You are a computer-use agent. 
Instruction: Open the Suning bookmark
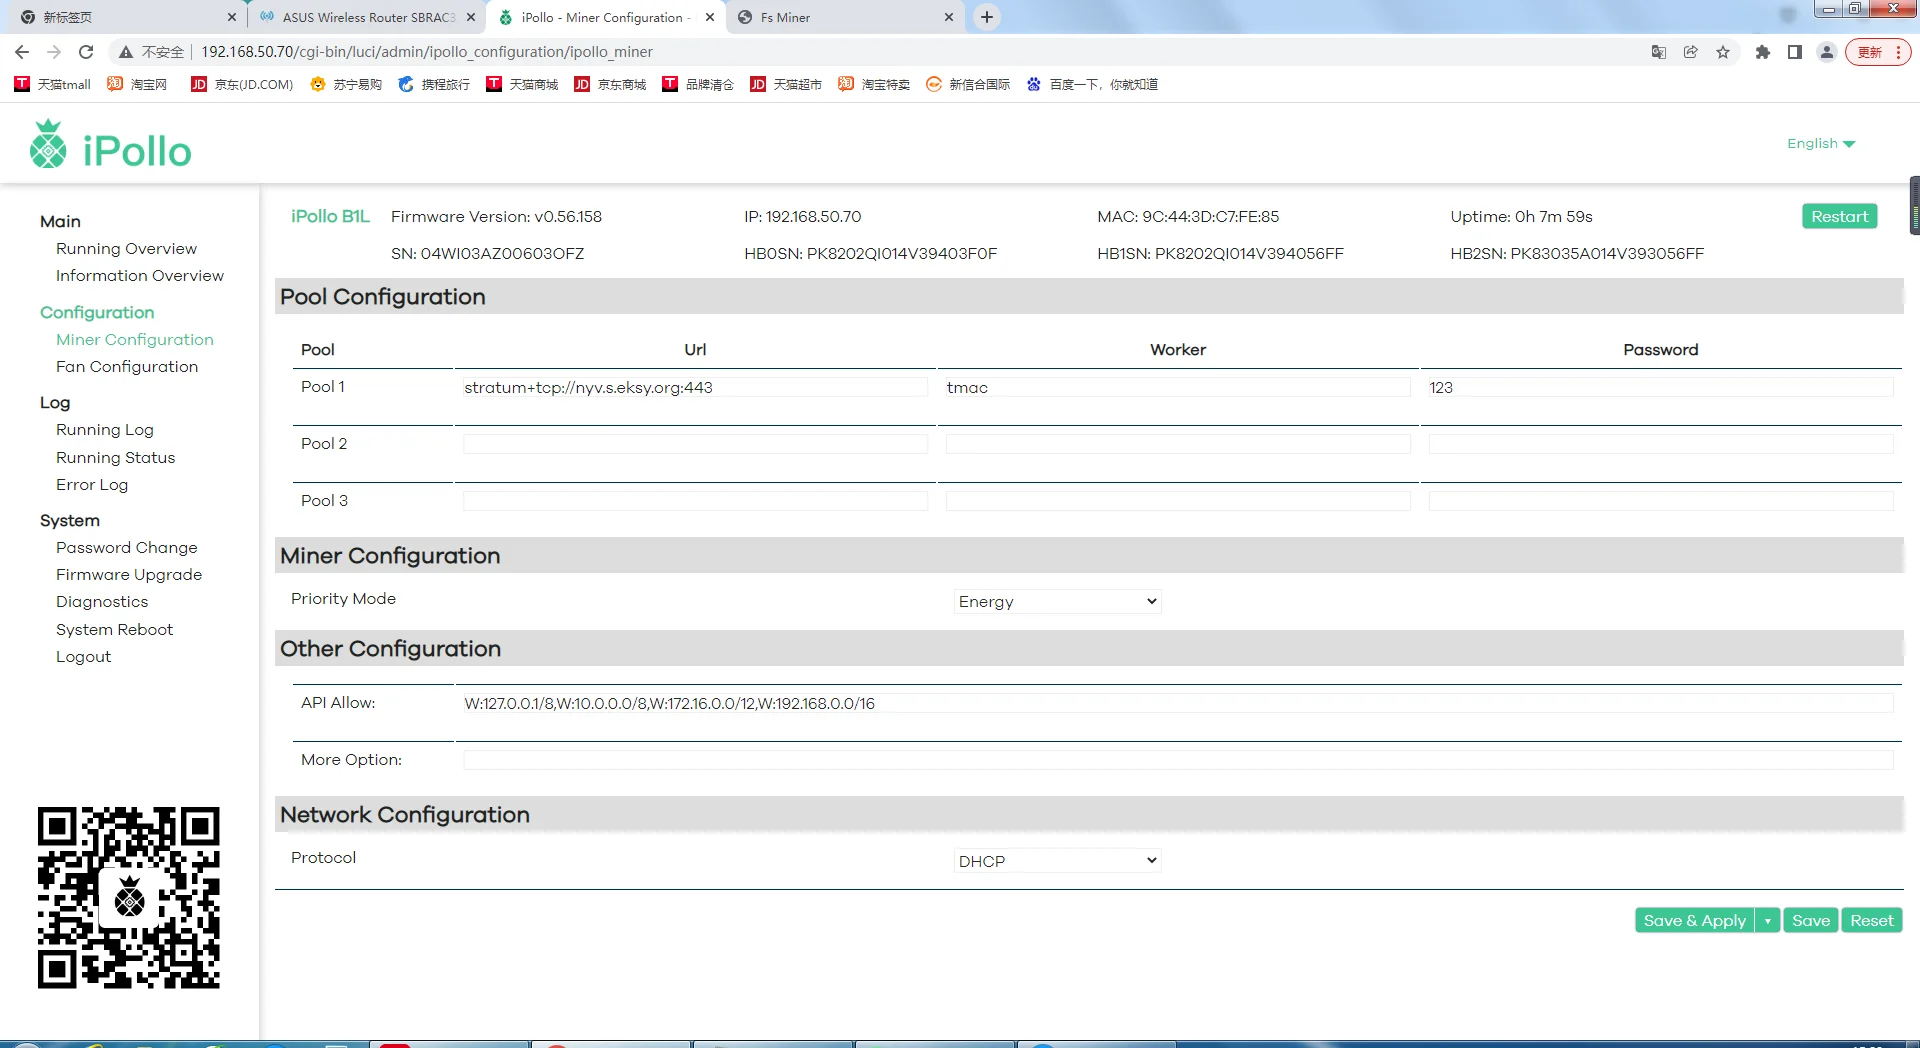pyautogui.click(x=346, y=84)
